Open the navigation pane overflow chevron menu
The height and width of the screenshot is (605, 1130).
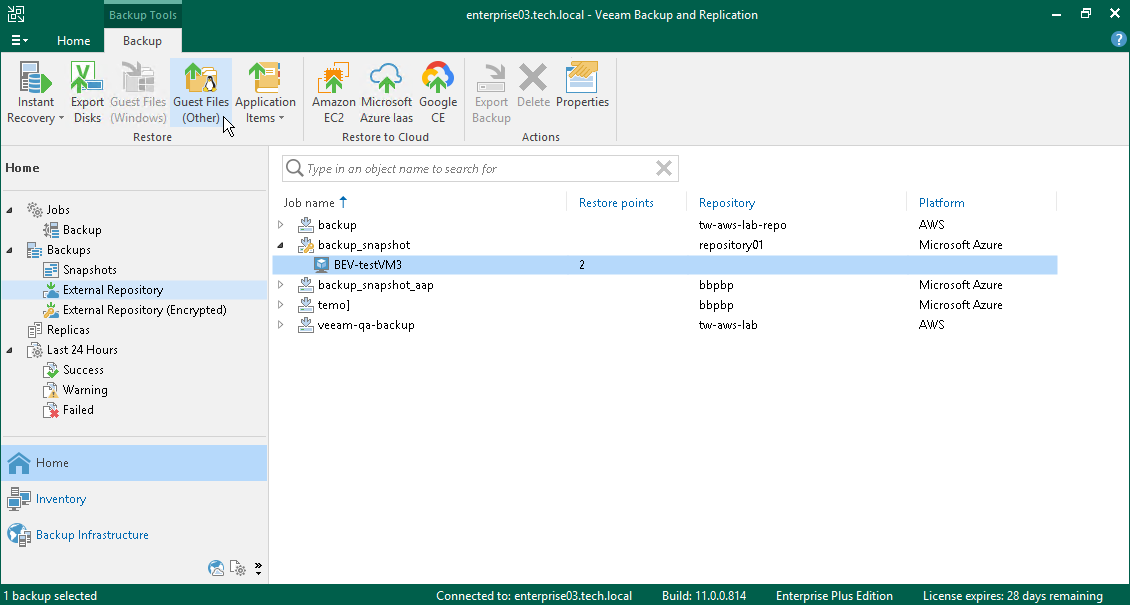coord(258,568)
